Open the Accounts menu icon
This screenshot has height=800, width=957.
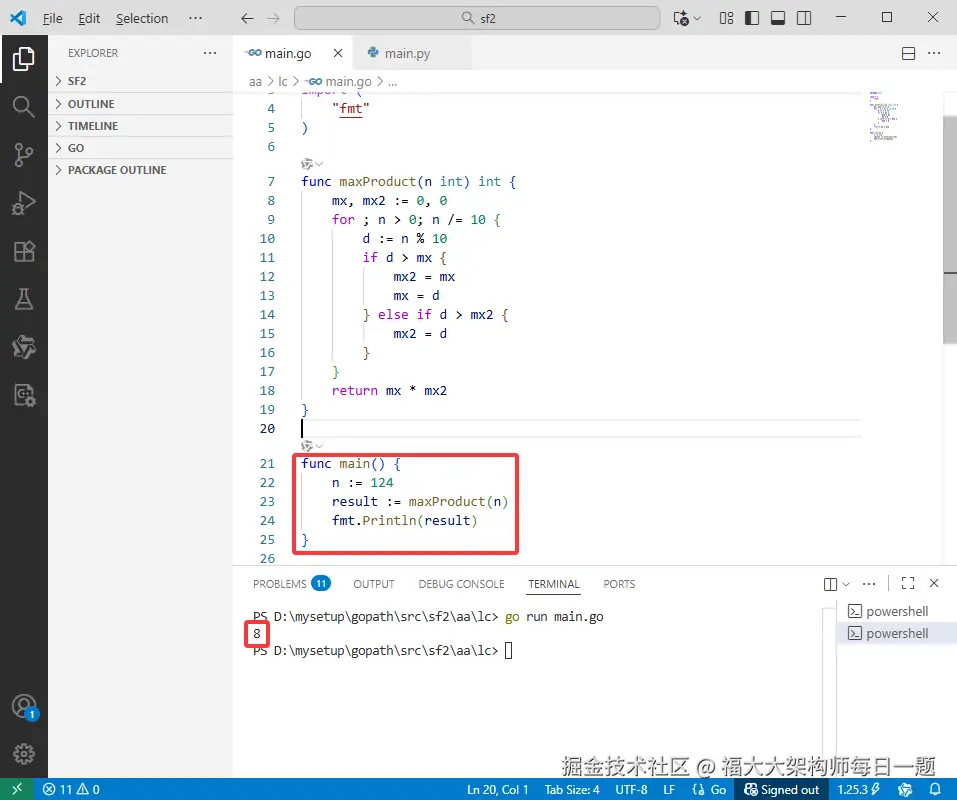click(x=23, y=707)
